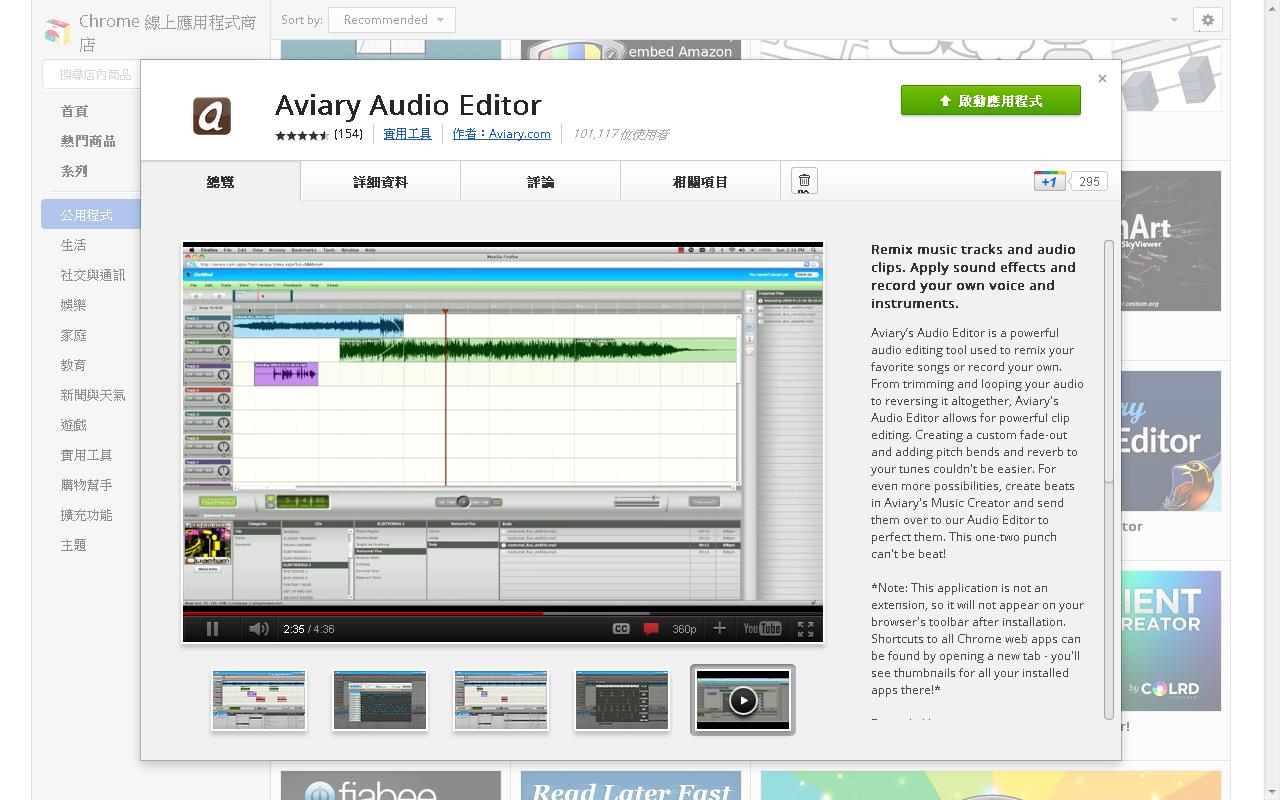Select the second screenshot thumbnail

pyautogui.click(x=380, y=700)
